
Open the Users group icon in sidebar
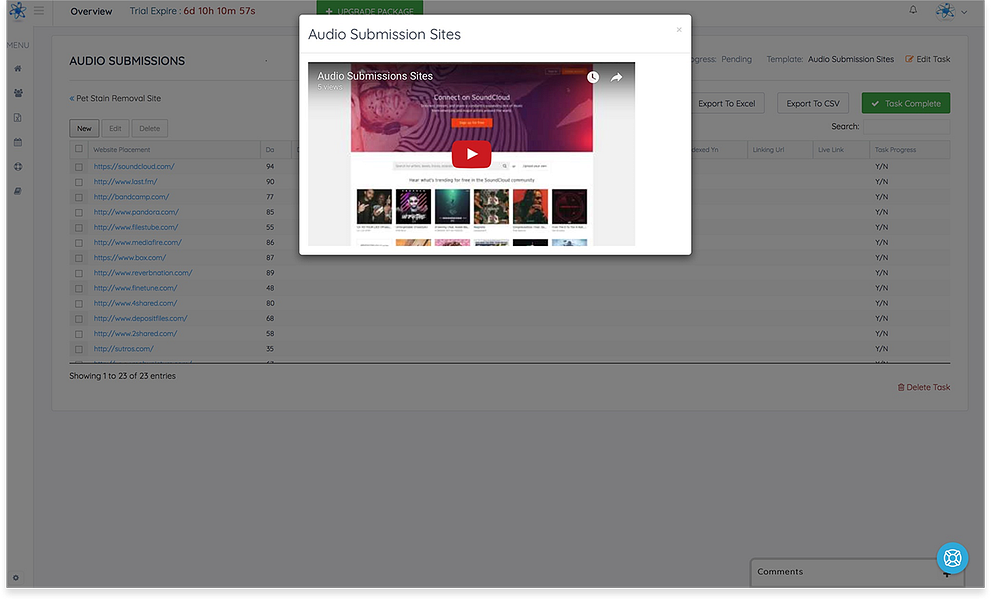pyautogui.click(x=18, y=93)
